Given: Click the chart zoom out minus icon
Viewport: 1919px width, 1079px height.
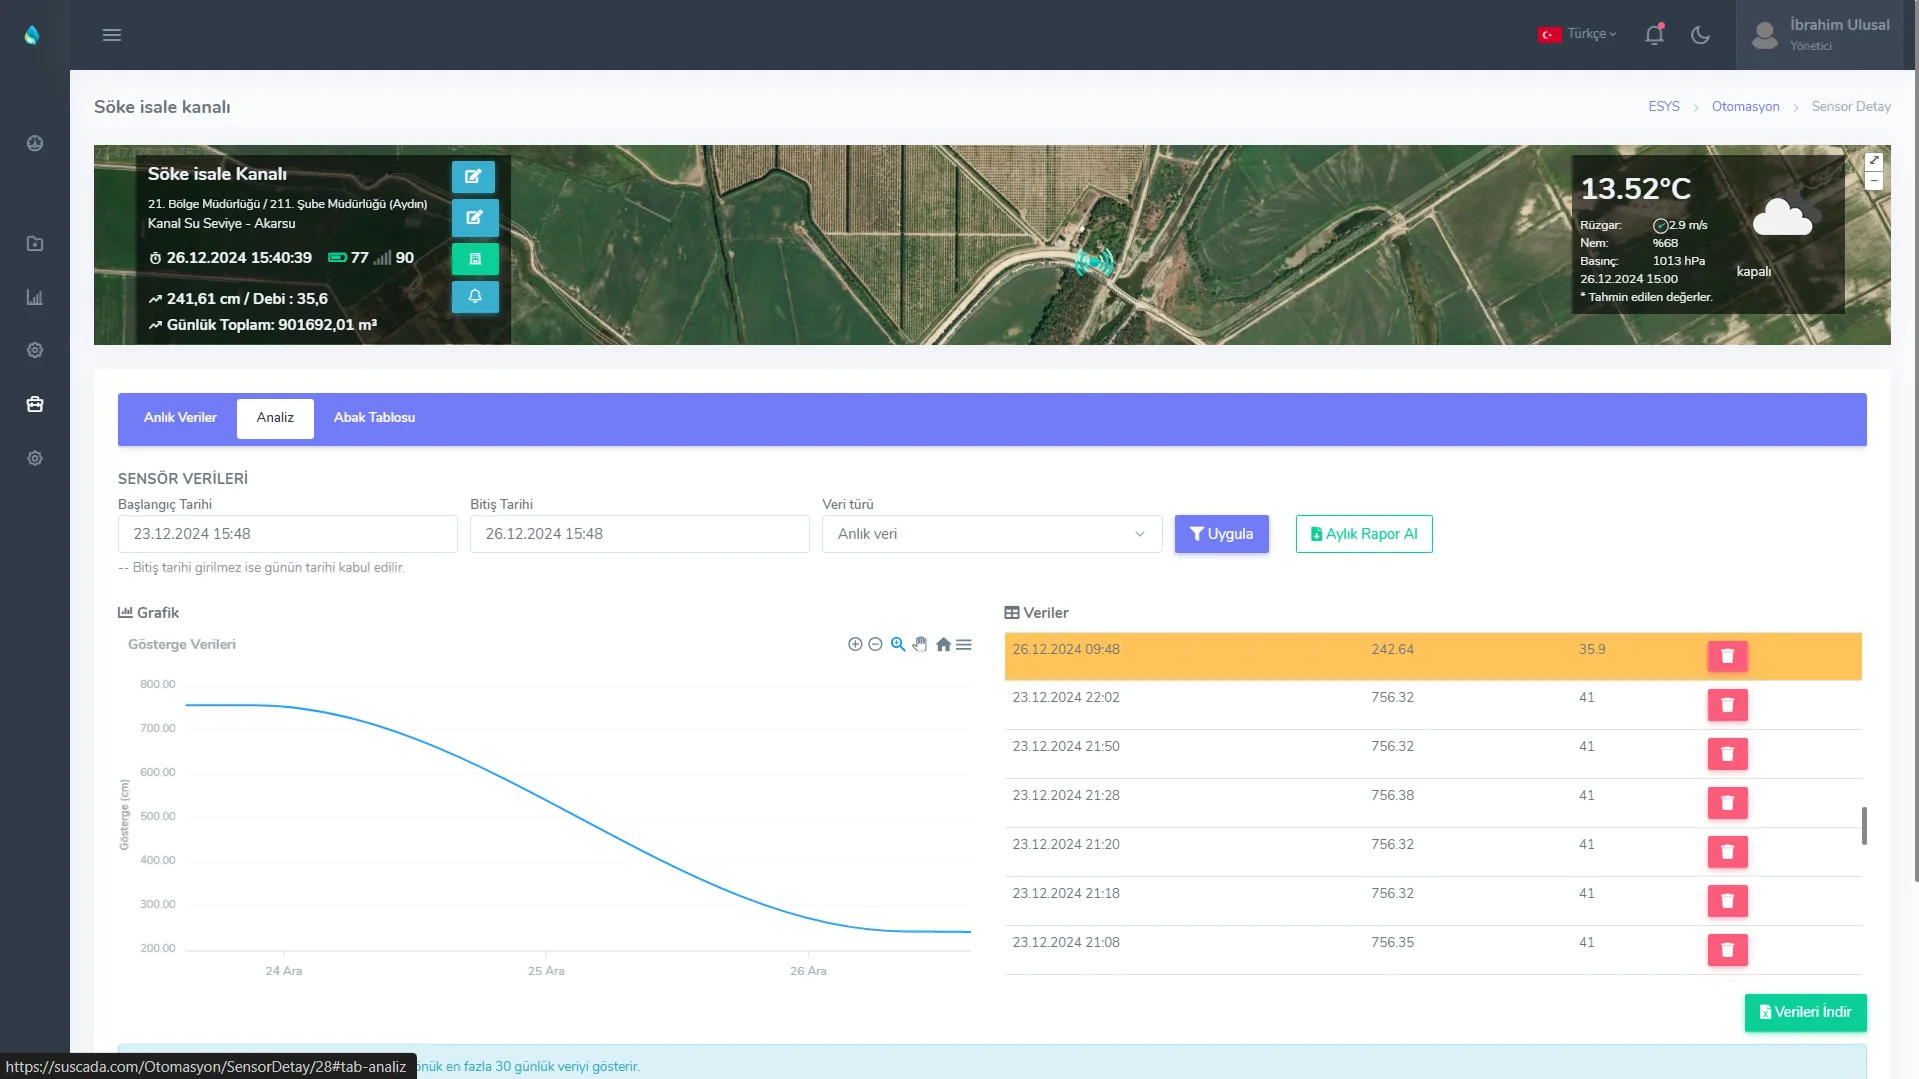Looking at the screenshot, I should [875, 645].
